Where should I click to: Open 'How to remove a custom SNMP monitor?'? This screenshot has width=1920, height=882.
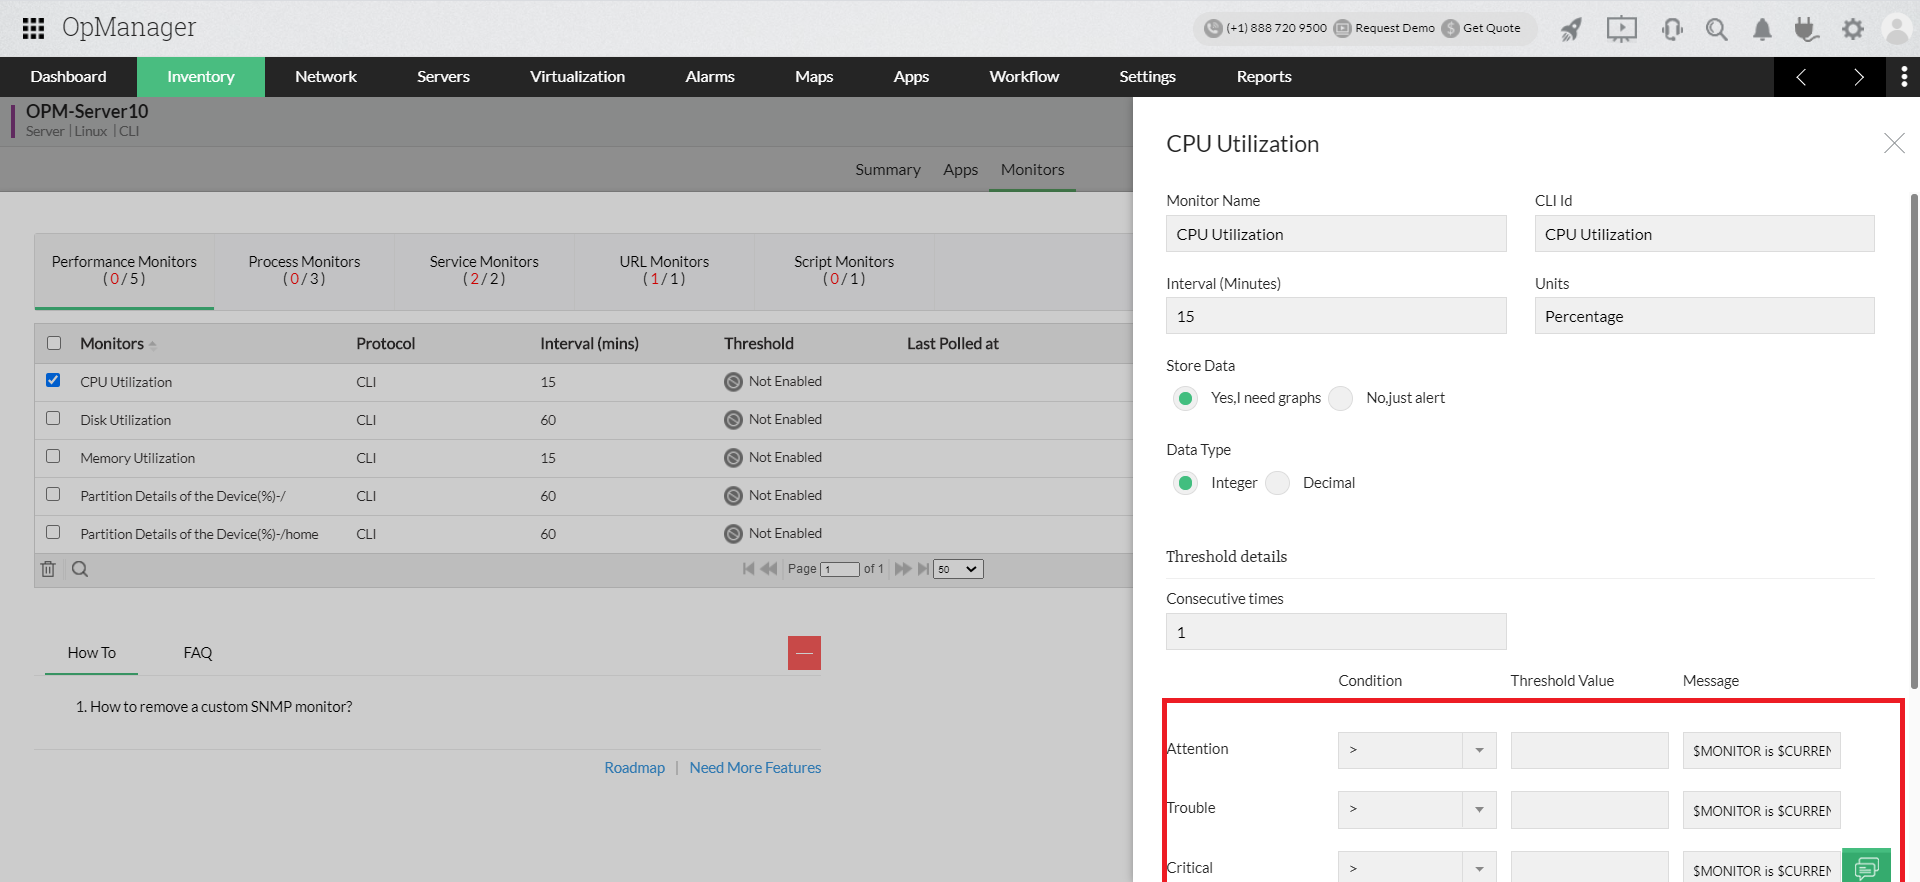pyautogui.click(x=221, y=707)
